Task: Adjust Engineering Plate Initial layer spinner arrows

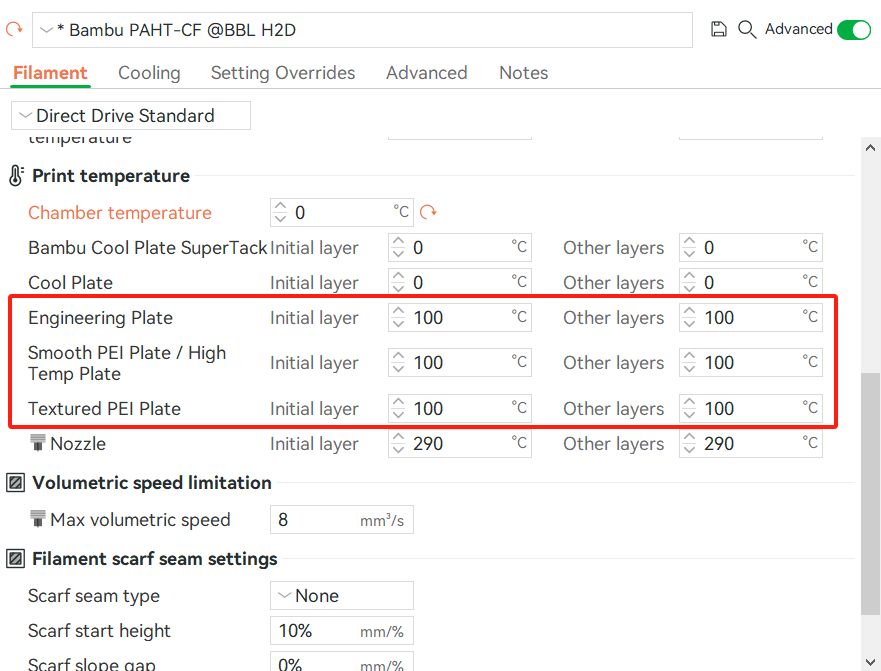Action: point(398,318)
